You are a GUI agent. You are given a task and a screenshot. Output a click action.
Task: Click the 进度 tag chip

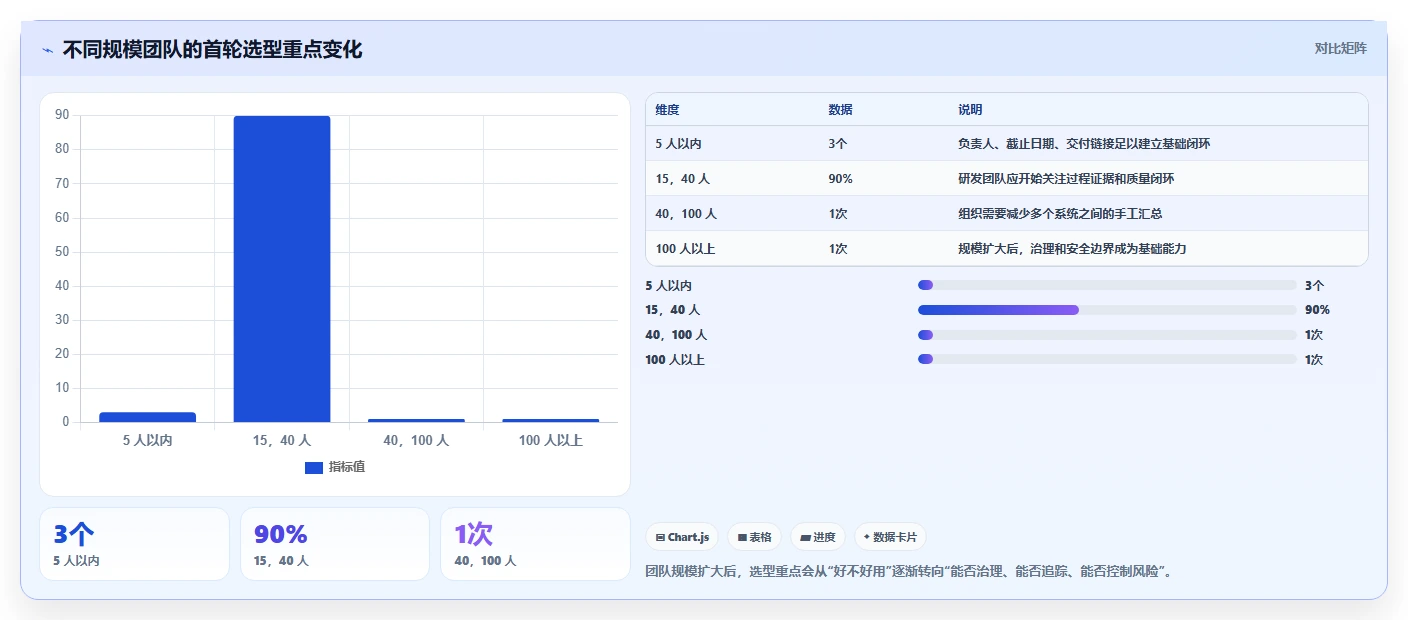(818, 537)
